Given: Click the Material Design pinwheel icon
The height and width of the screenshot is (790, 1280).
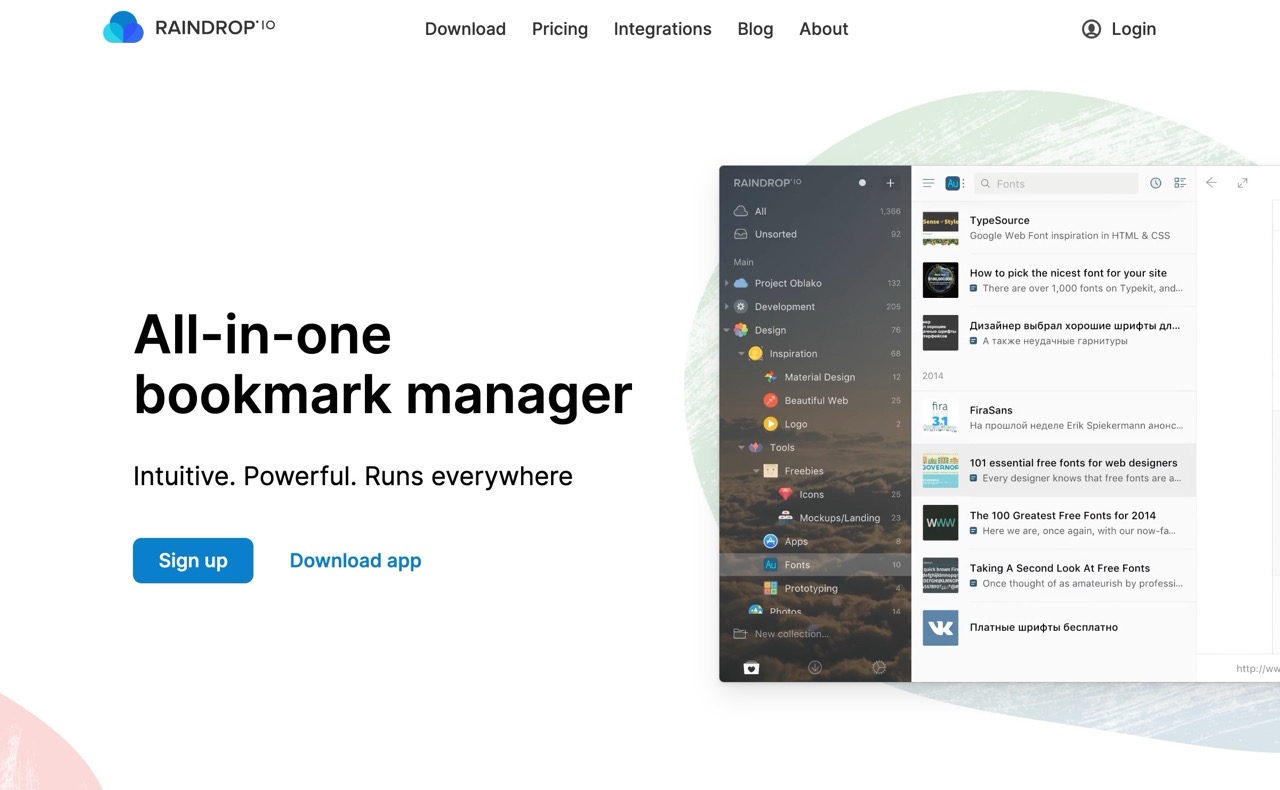Looking at the screenshot, I should 770,377.
